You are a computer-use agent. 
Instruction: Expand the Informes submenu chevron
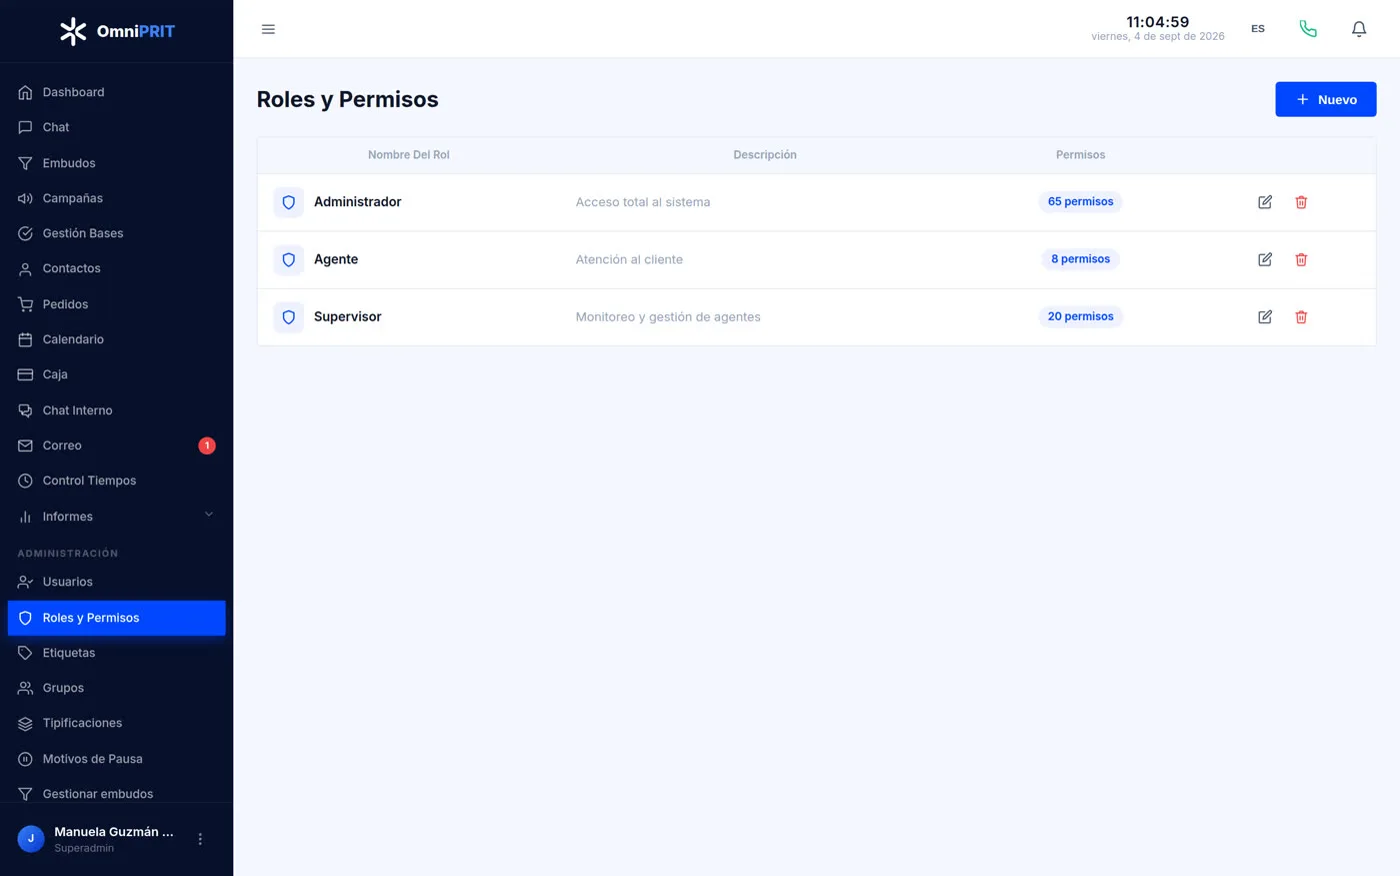209,515
